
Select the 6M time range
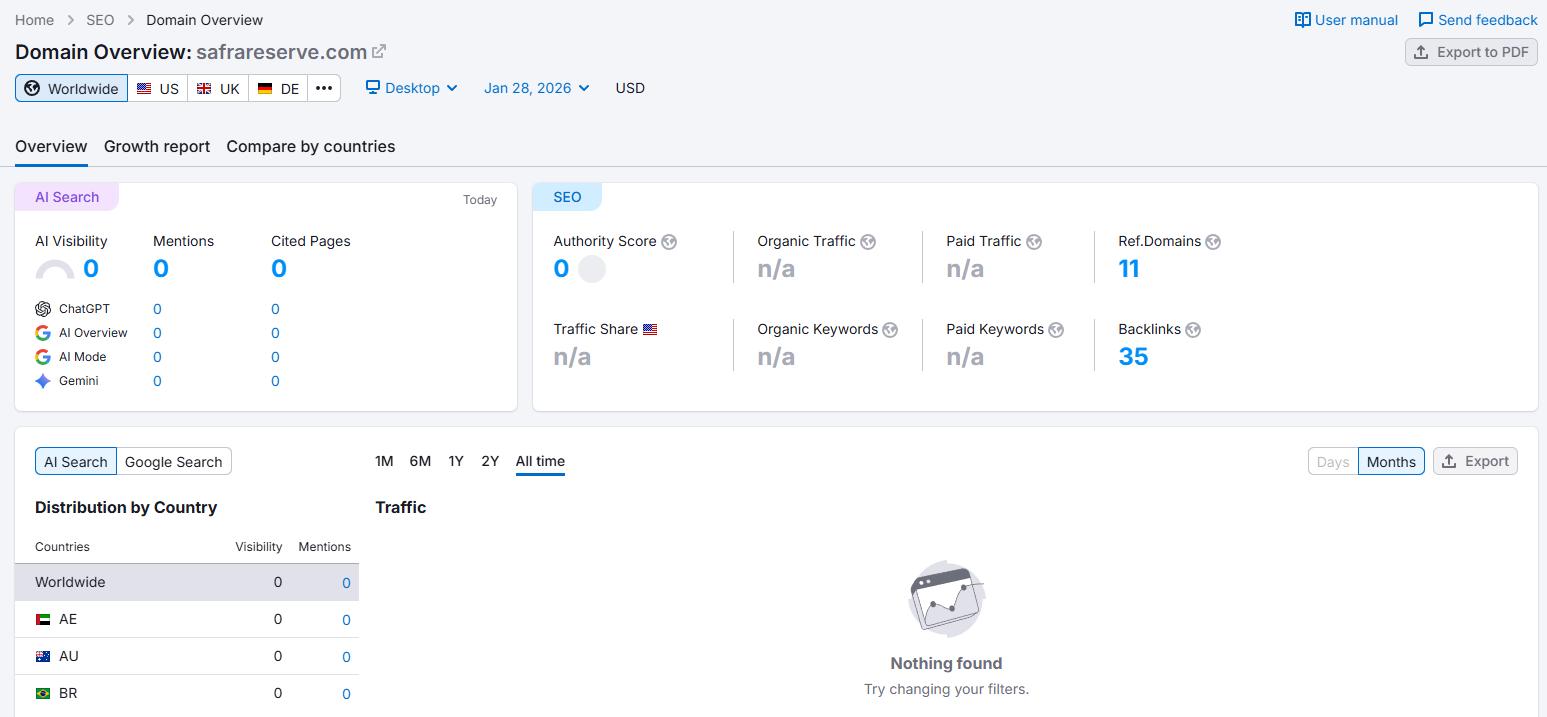(420, 461)
